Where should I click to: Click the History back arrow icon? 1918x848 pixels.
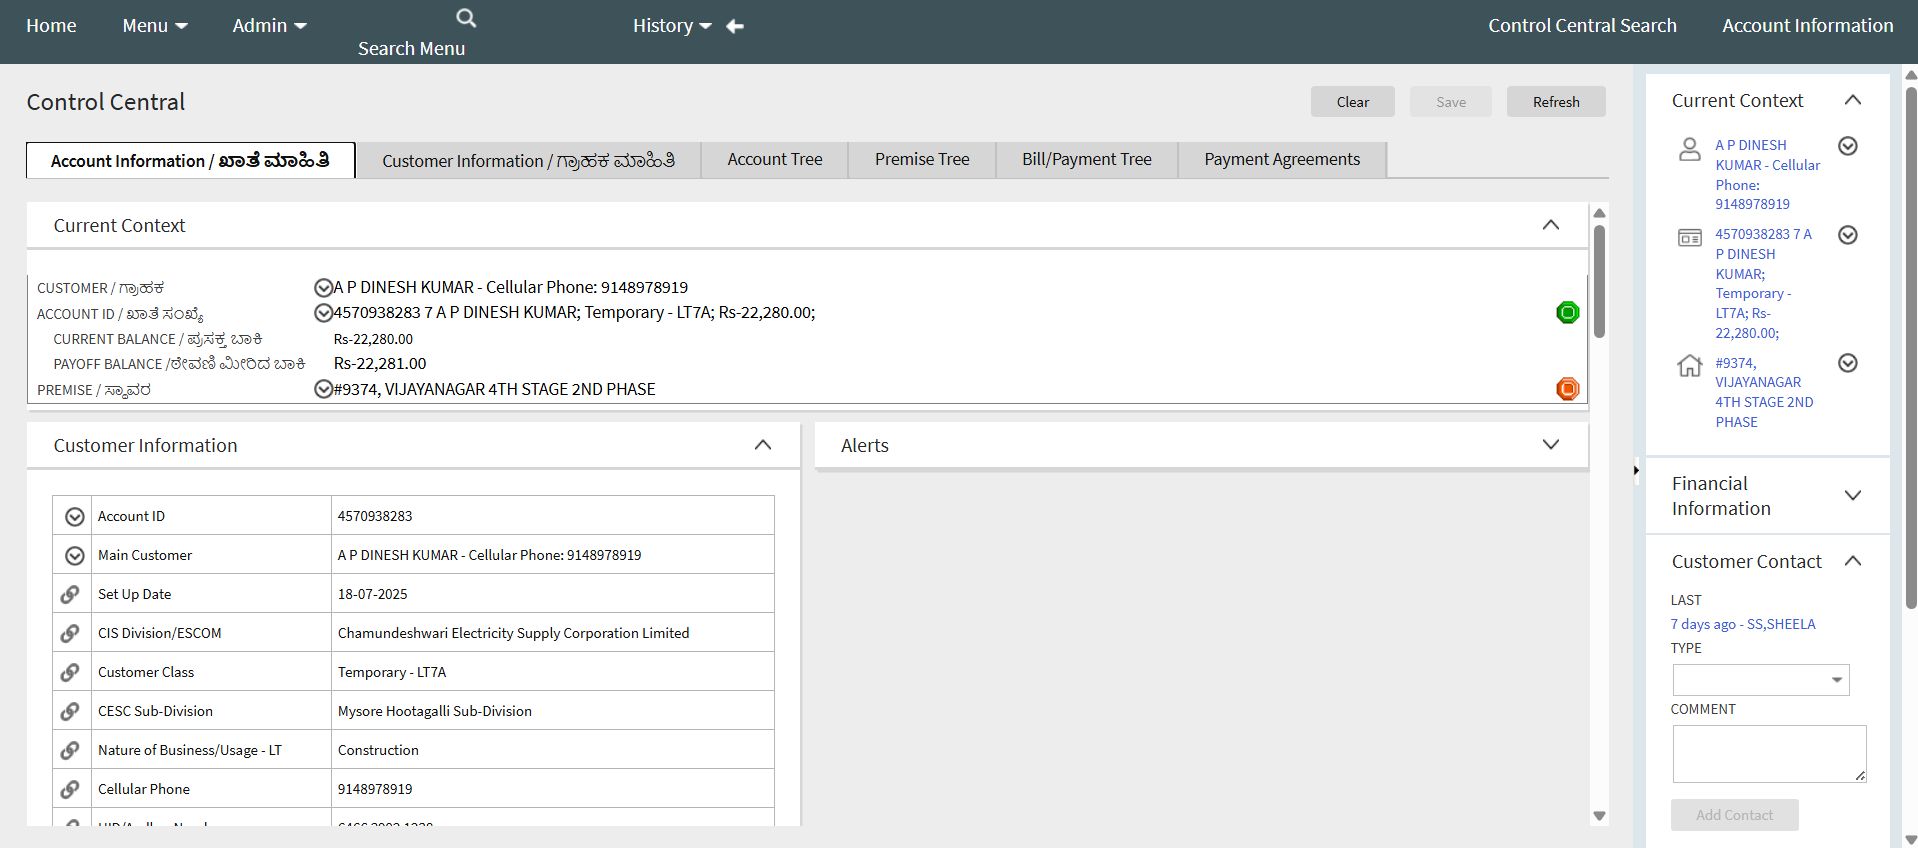click(735, 26)
